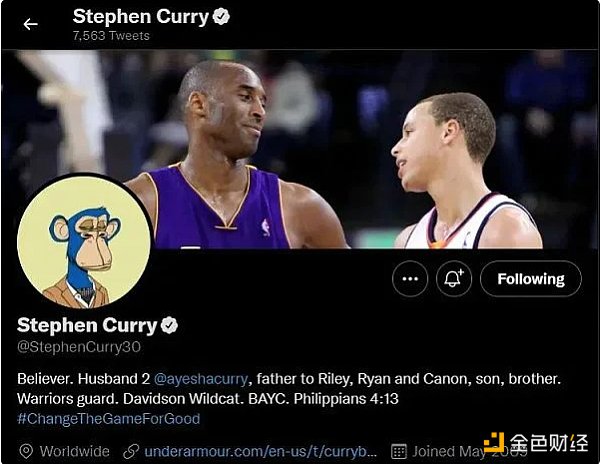Click the chain link icon by the website

(x=131, y=451)
